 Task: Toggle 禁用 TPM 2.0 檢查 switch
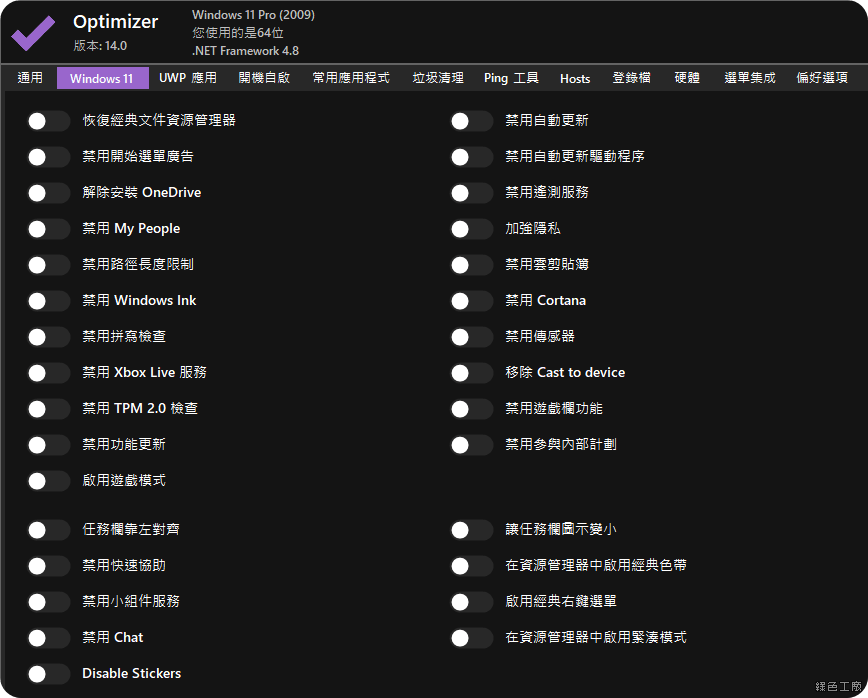(48, 409)
